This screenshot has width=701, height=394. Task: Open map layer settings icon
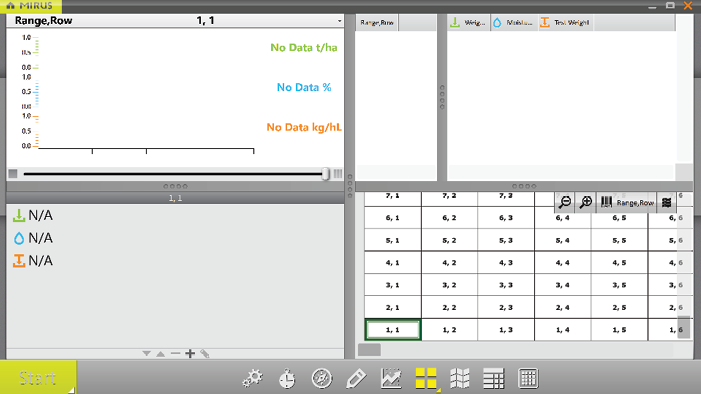pos(667,203)
